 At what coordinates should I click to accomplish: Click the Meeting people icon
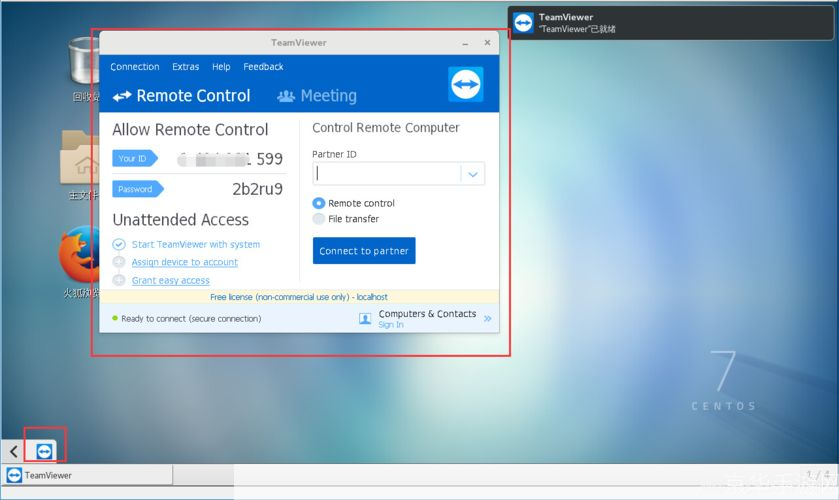coord(286,96)
